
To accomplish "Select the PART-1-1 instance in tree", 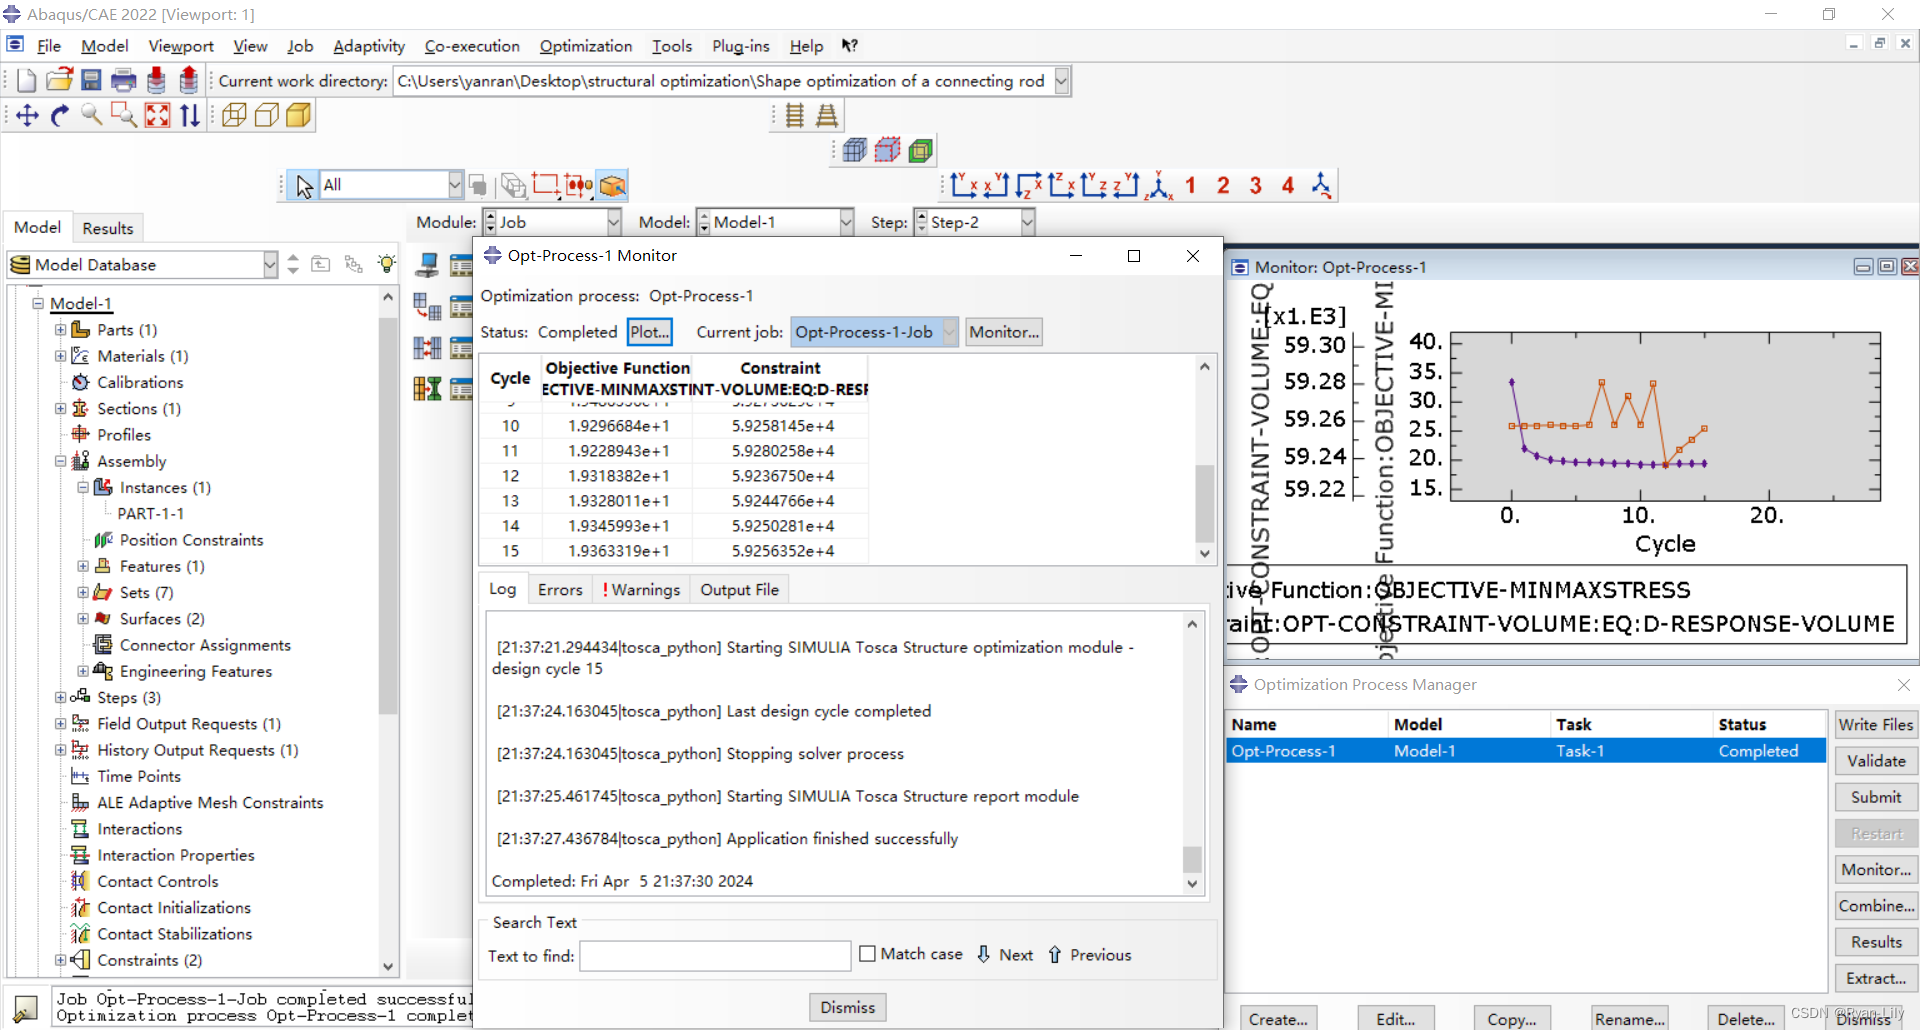I will pos(150,513).
